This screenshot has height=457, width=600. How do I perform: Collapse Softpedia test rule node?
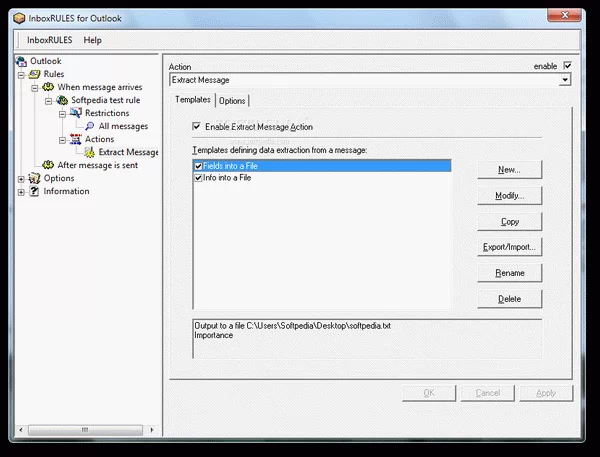pyautogui.click(x=49, y=101)
